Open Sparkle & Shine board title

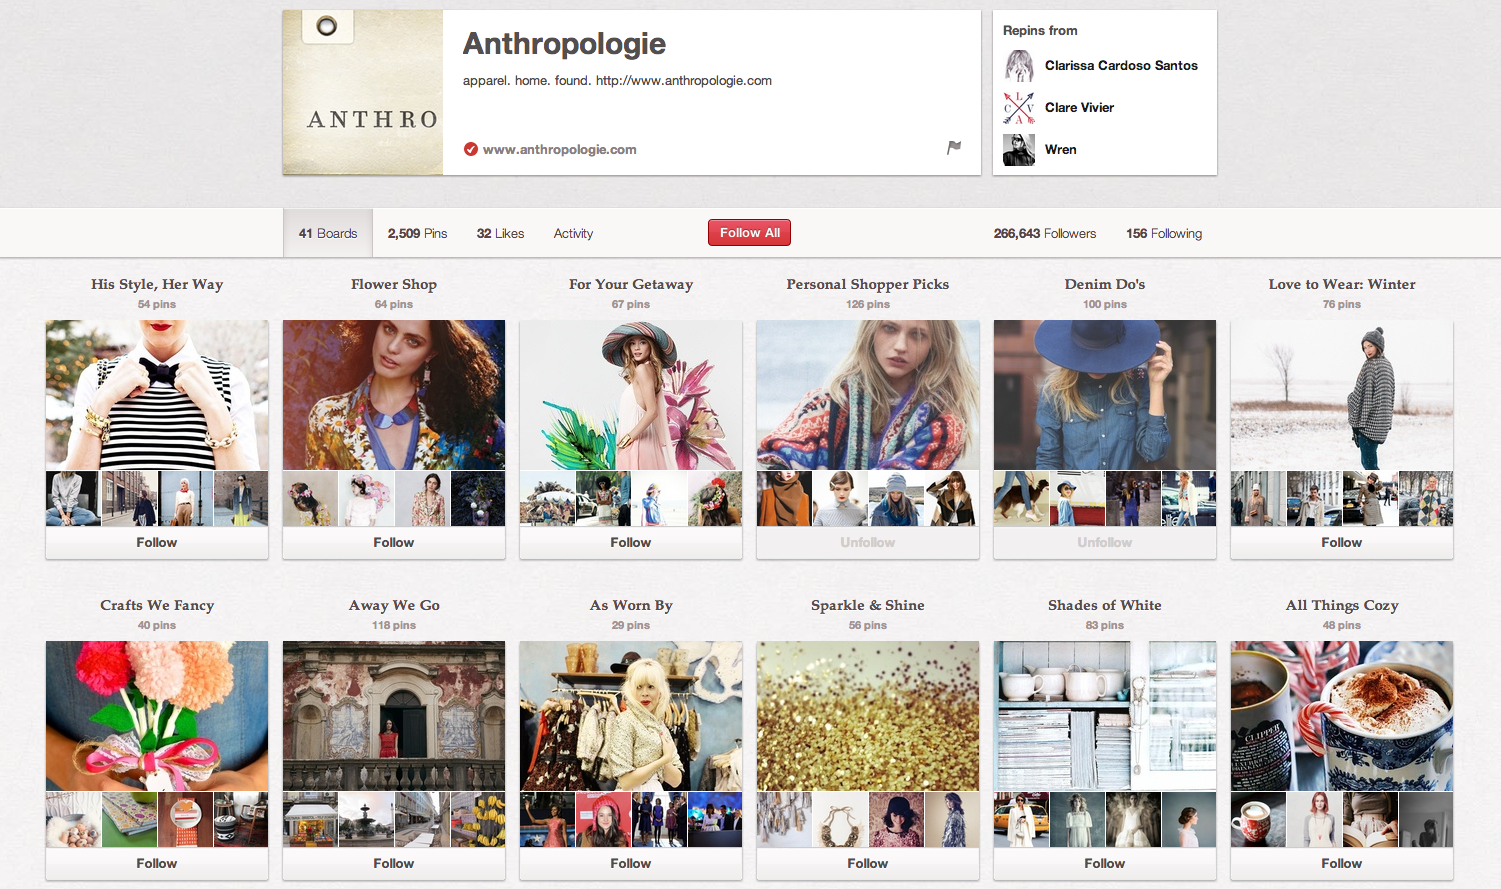point(868,605)
